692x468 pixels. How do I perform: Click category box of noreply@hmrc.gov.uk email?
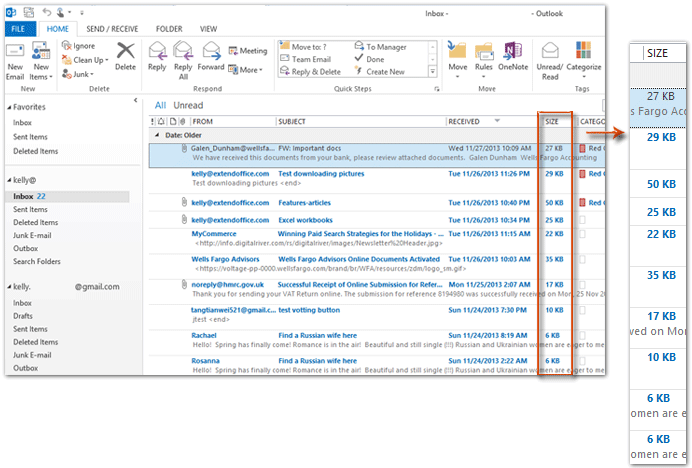pyautogui.click(x=583, y=285)
